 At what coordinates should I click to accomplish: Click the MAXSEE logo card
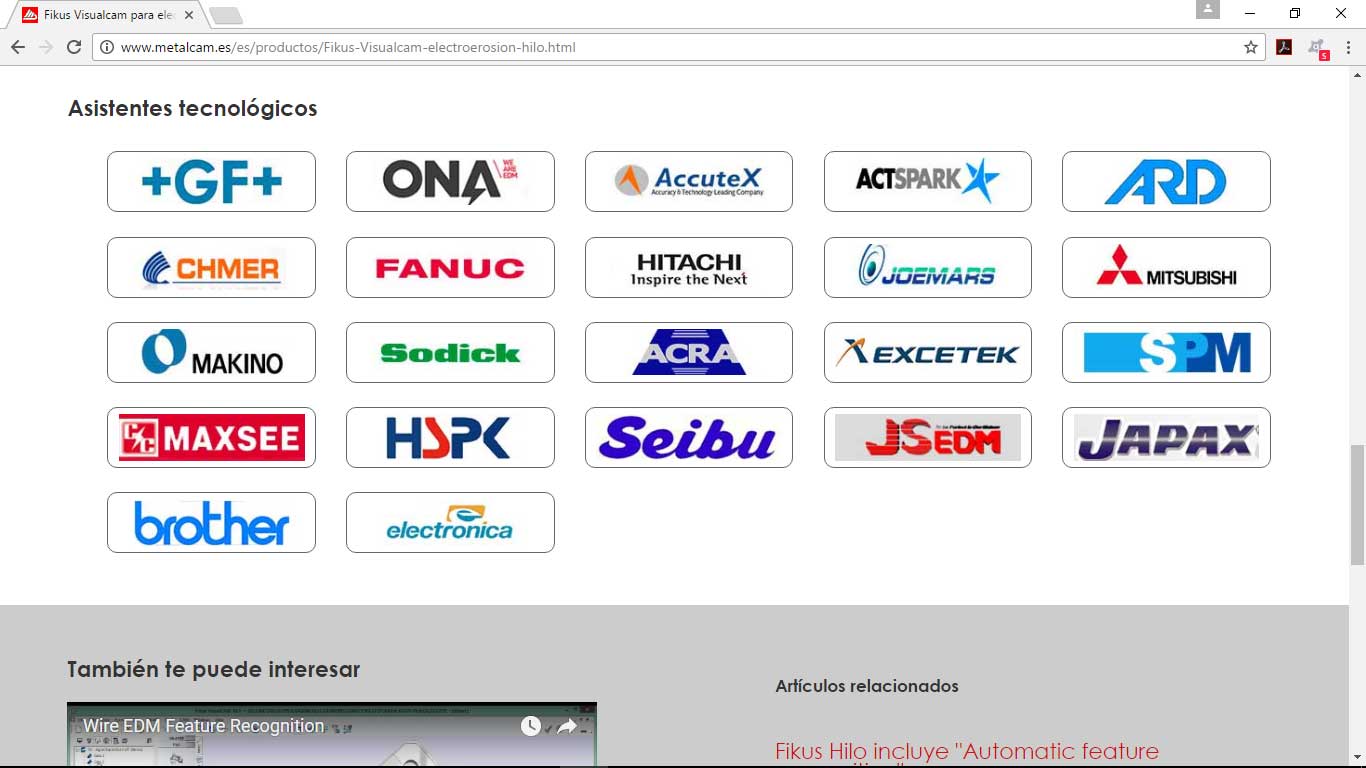(211, 437)
